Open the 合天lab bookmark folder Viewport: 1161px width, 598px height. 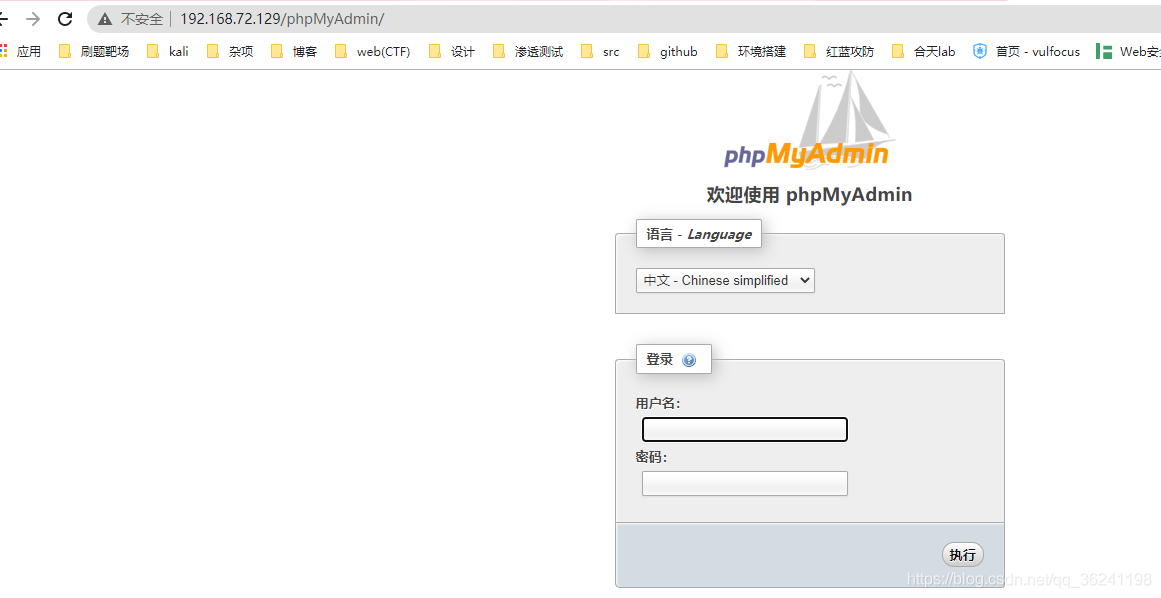point(923,51)
